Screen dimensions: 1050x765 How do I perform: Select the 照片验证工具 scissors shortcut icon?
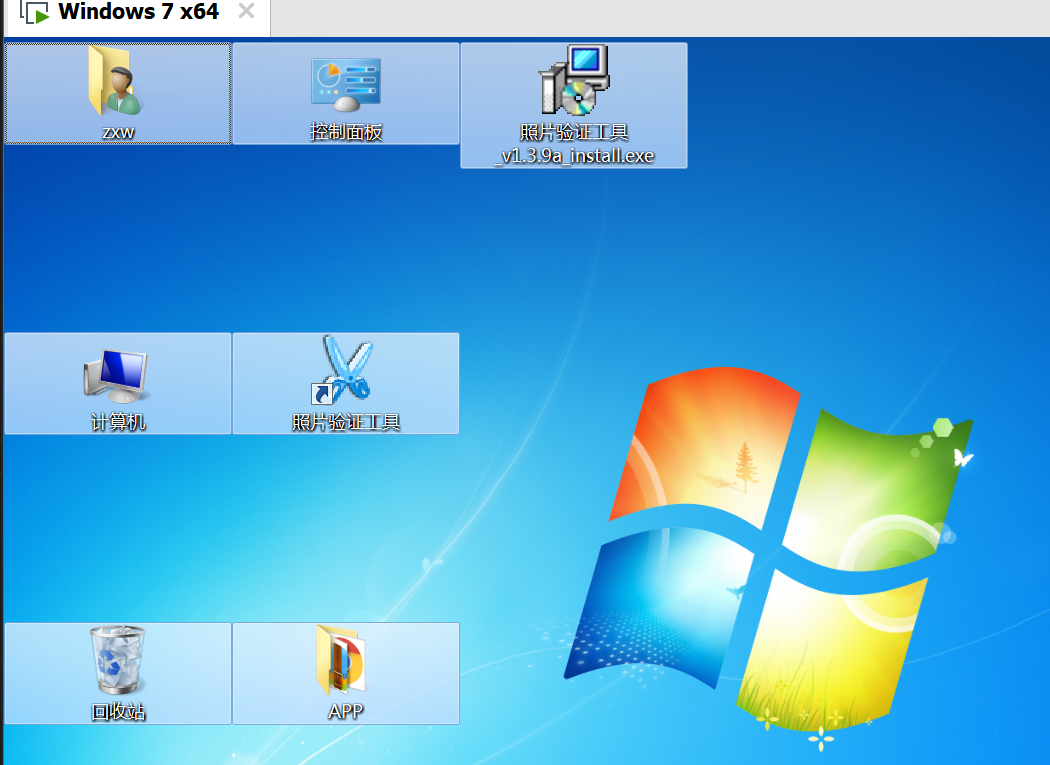click(x=346, y=368)
